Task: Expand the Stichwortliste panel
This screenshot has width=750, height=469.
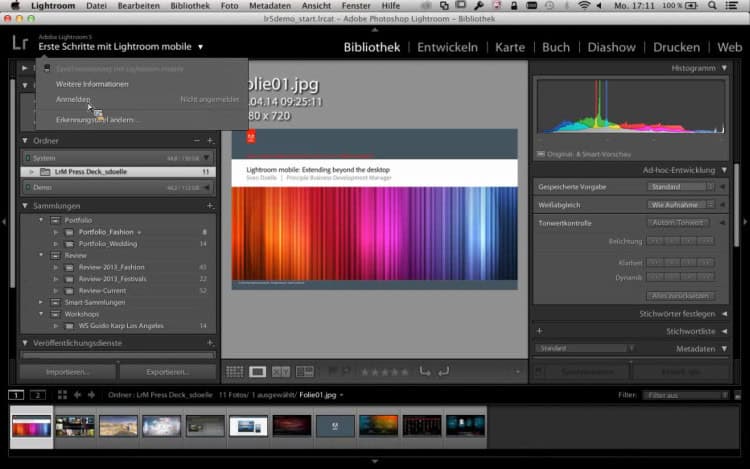Action: tap(724, 331)
